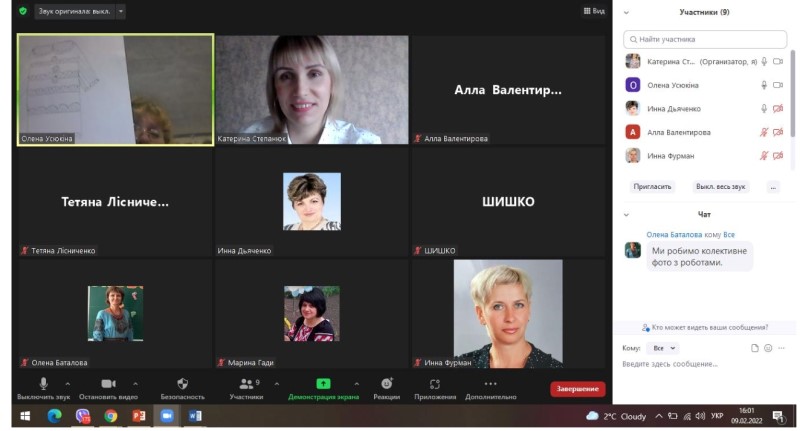Viewport: 800px width, 431px height.
Task: Toggle Звук оригинала original sound setting
Action: point(72,11)
